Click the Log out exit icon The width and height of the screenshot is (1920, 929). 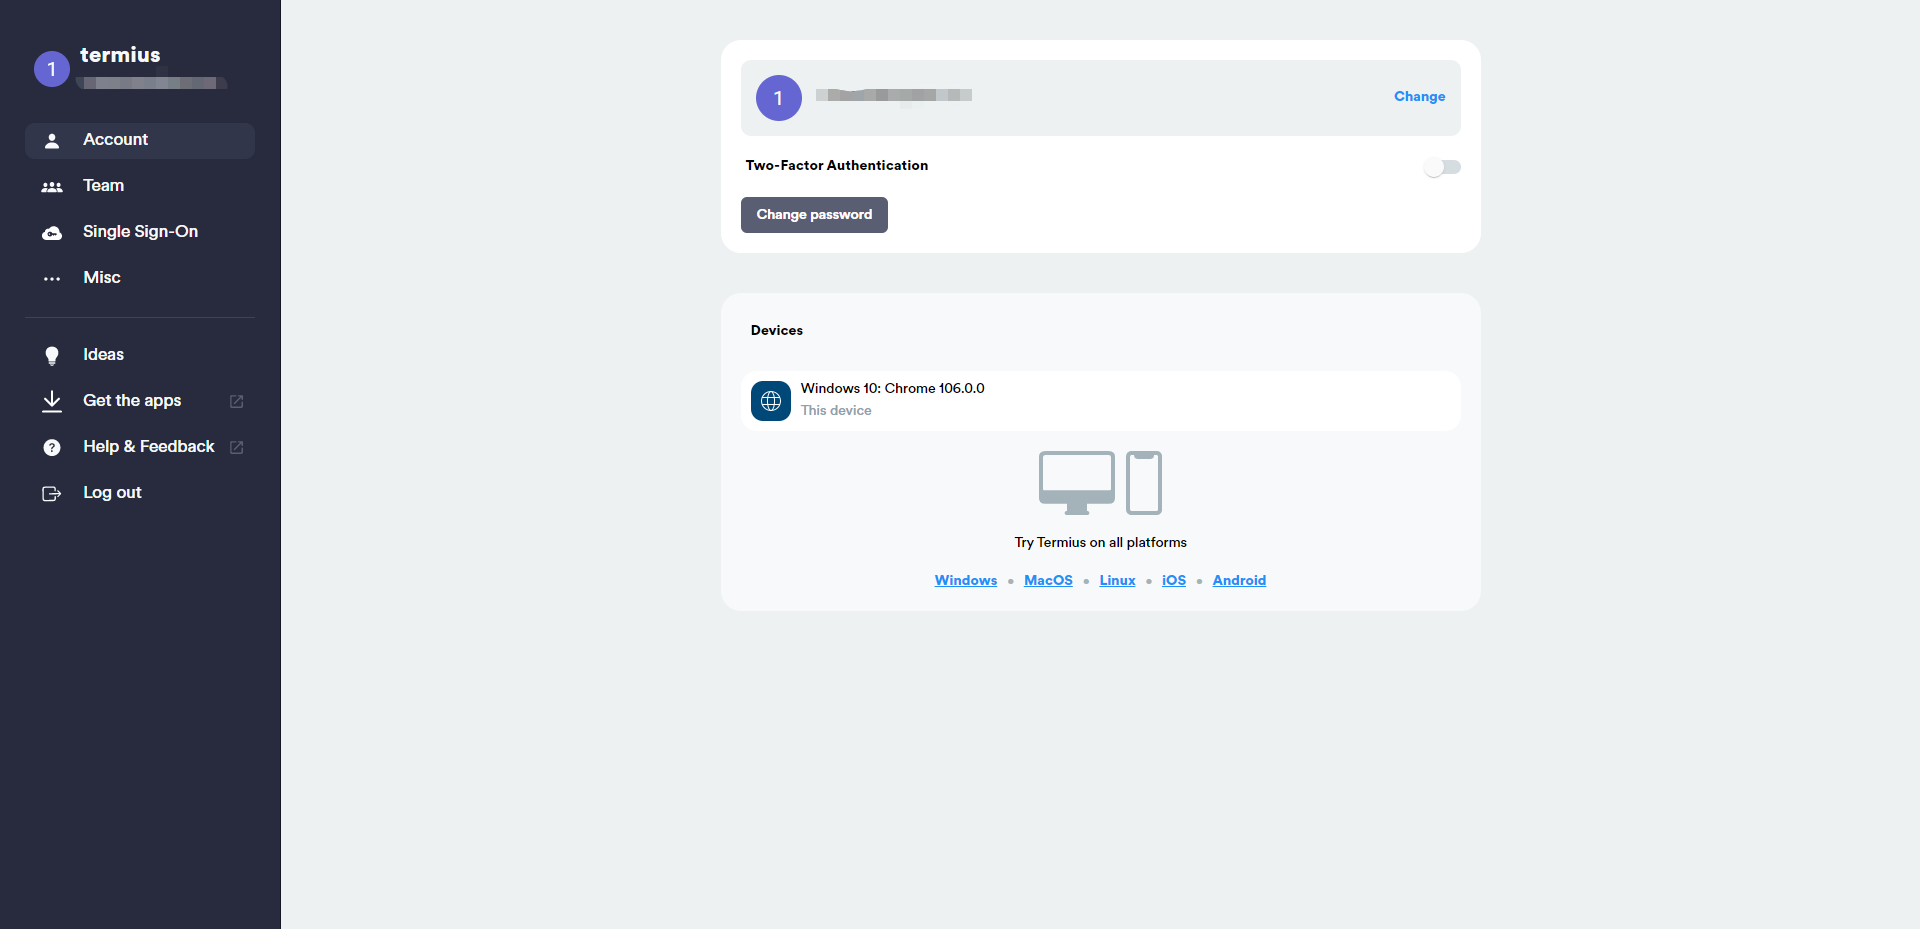52,494
